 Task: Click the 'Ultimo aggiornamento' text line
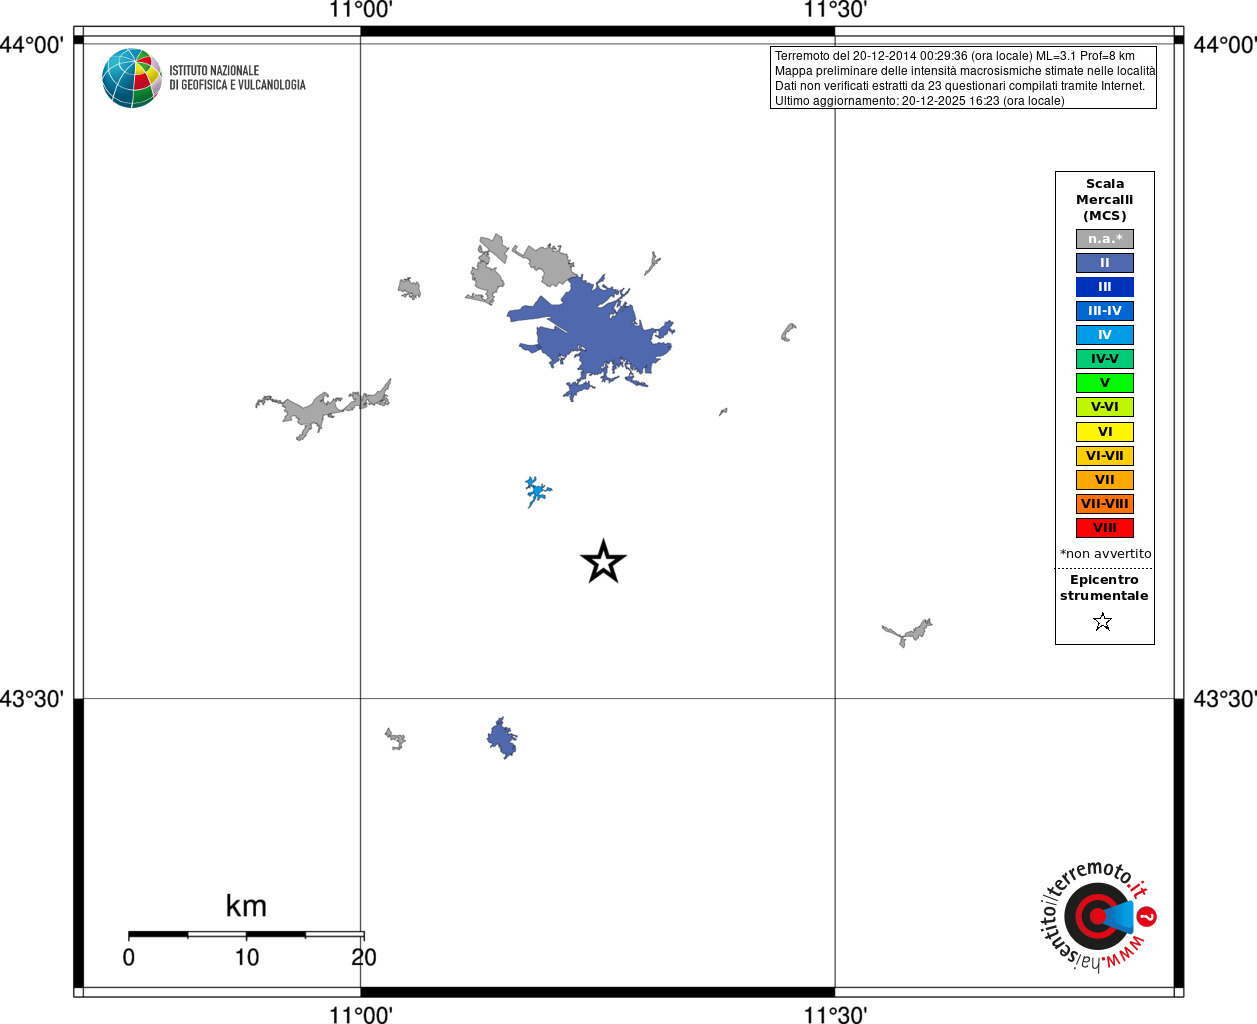[919, 101]
